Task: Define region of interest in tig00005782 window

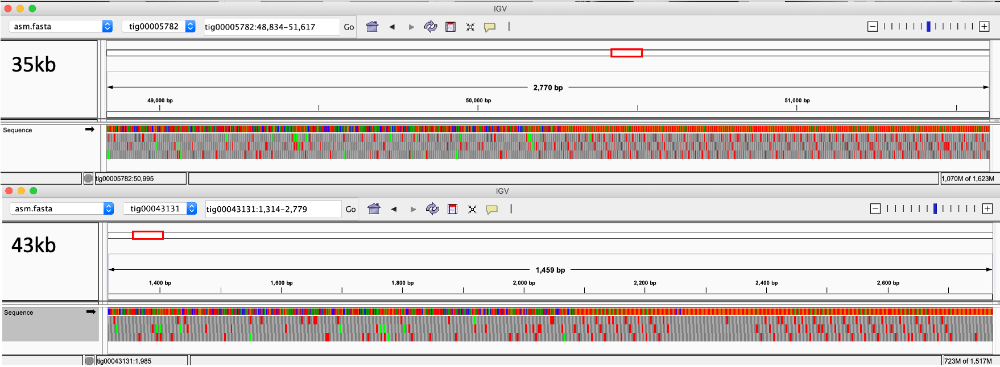Action: tap(450, 27)
